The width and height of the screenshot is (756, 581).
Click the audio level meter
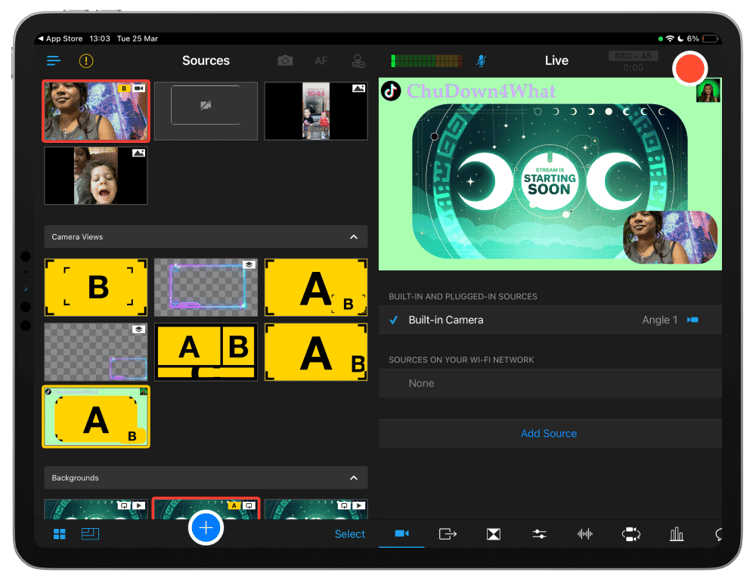(426, 61)
